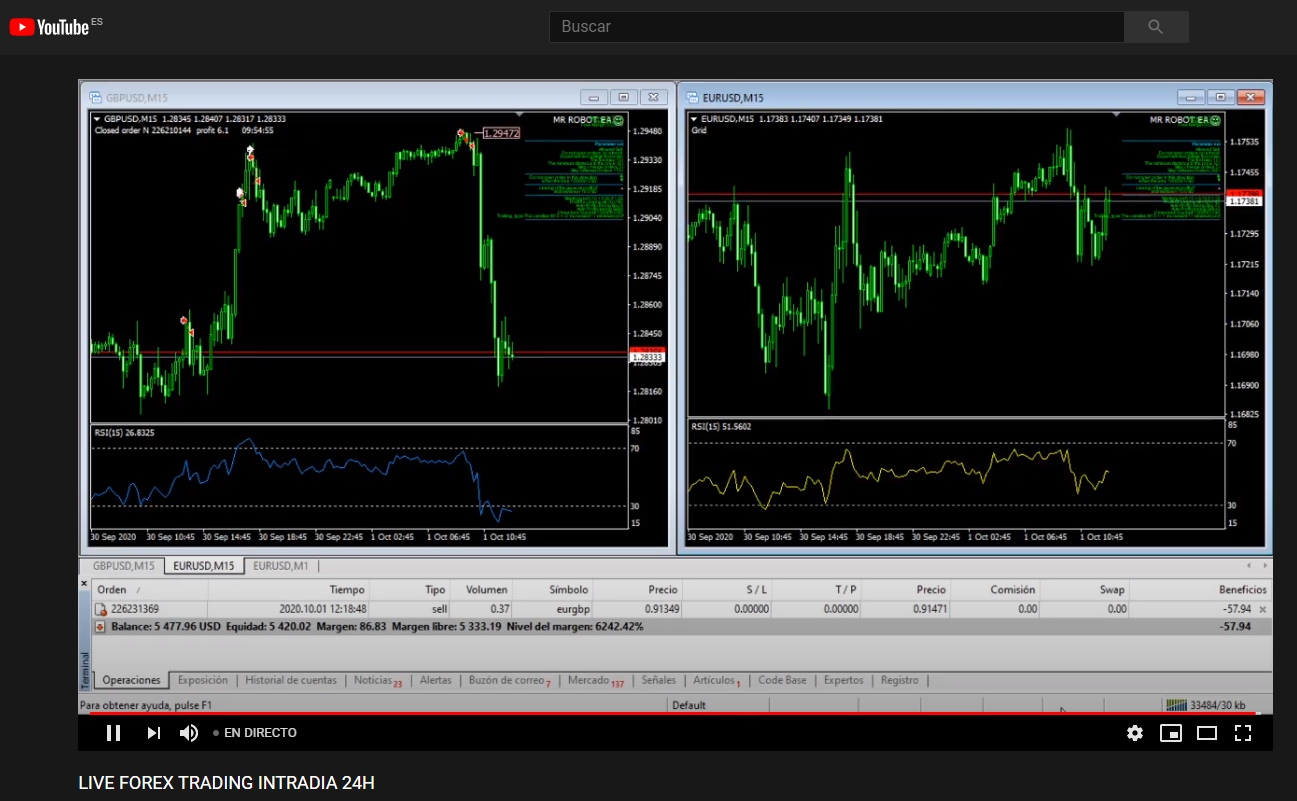1297x801 pixels.
Task: Select EURUSD,M15 chart tab
Action: pos(204,566)
